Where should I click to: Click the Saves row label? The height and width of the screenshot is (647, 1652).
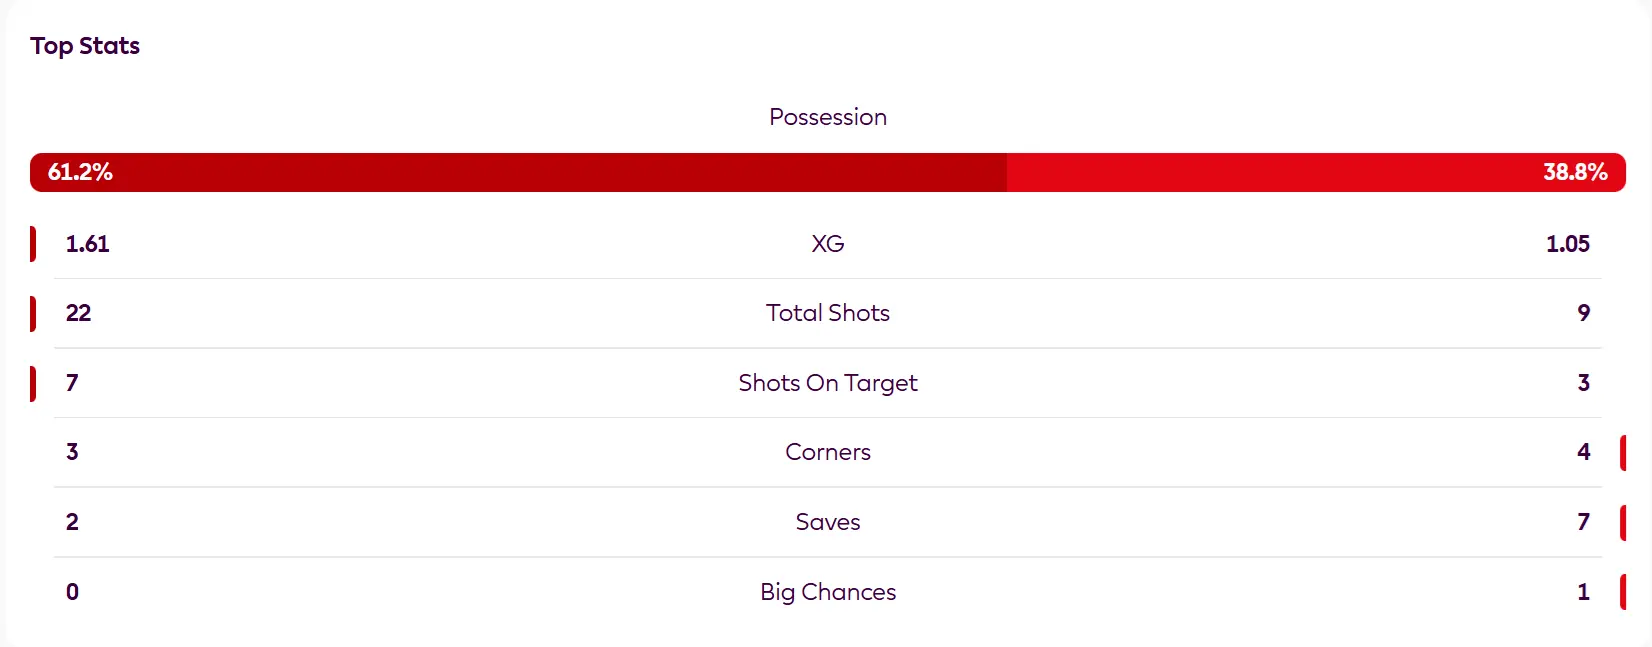(828, 522)
